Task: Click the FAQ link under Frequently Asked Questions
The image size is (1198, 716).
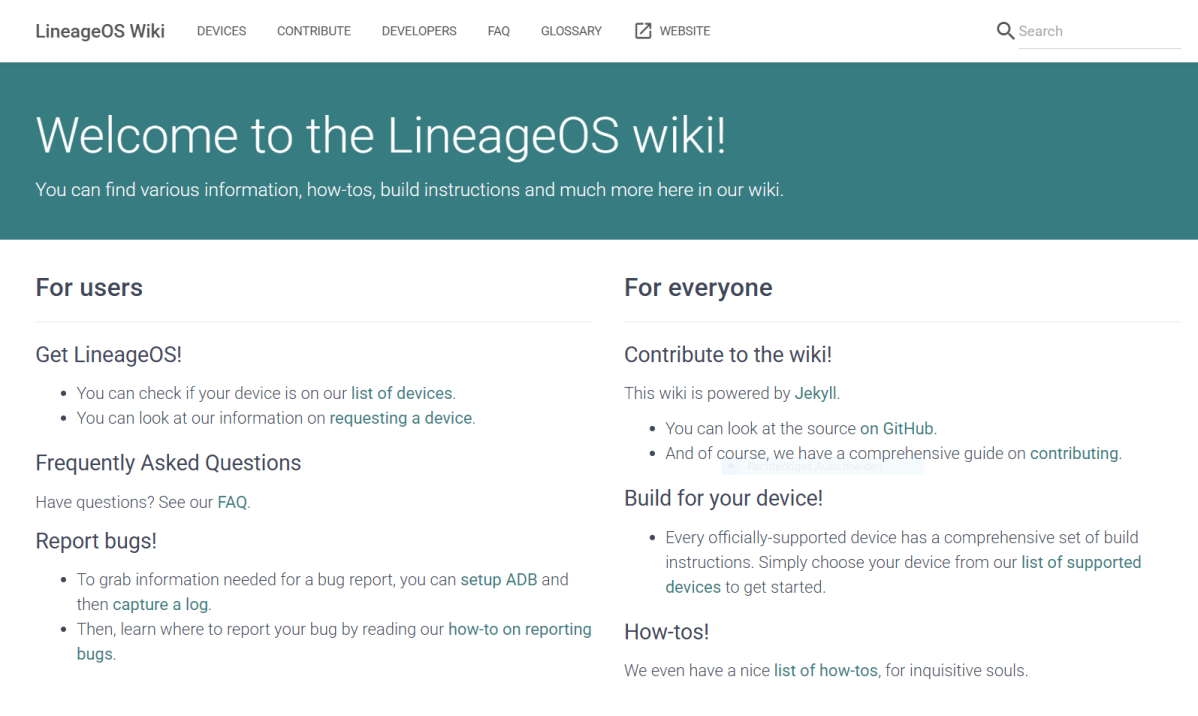Action: click(x=231, y=502)
